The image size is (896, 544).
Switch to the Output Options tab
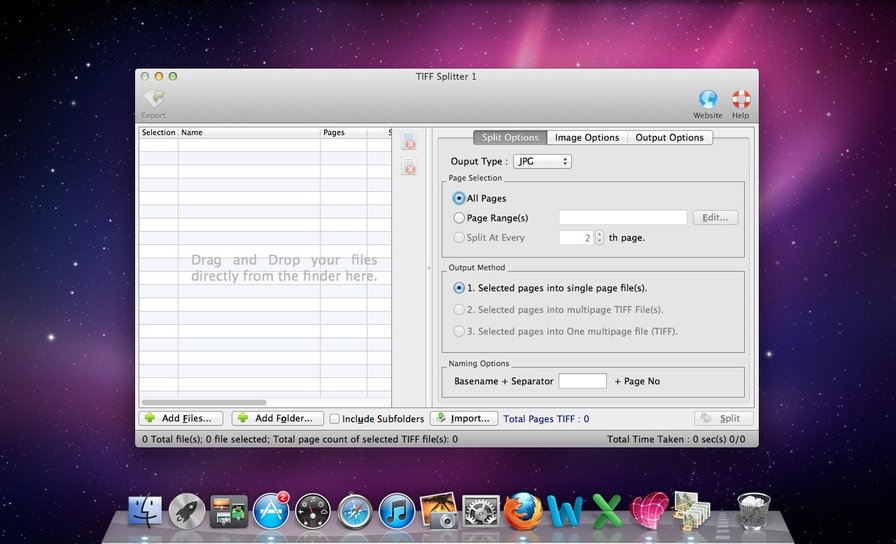click(x=669, y=138)
